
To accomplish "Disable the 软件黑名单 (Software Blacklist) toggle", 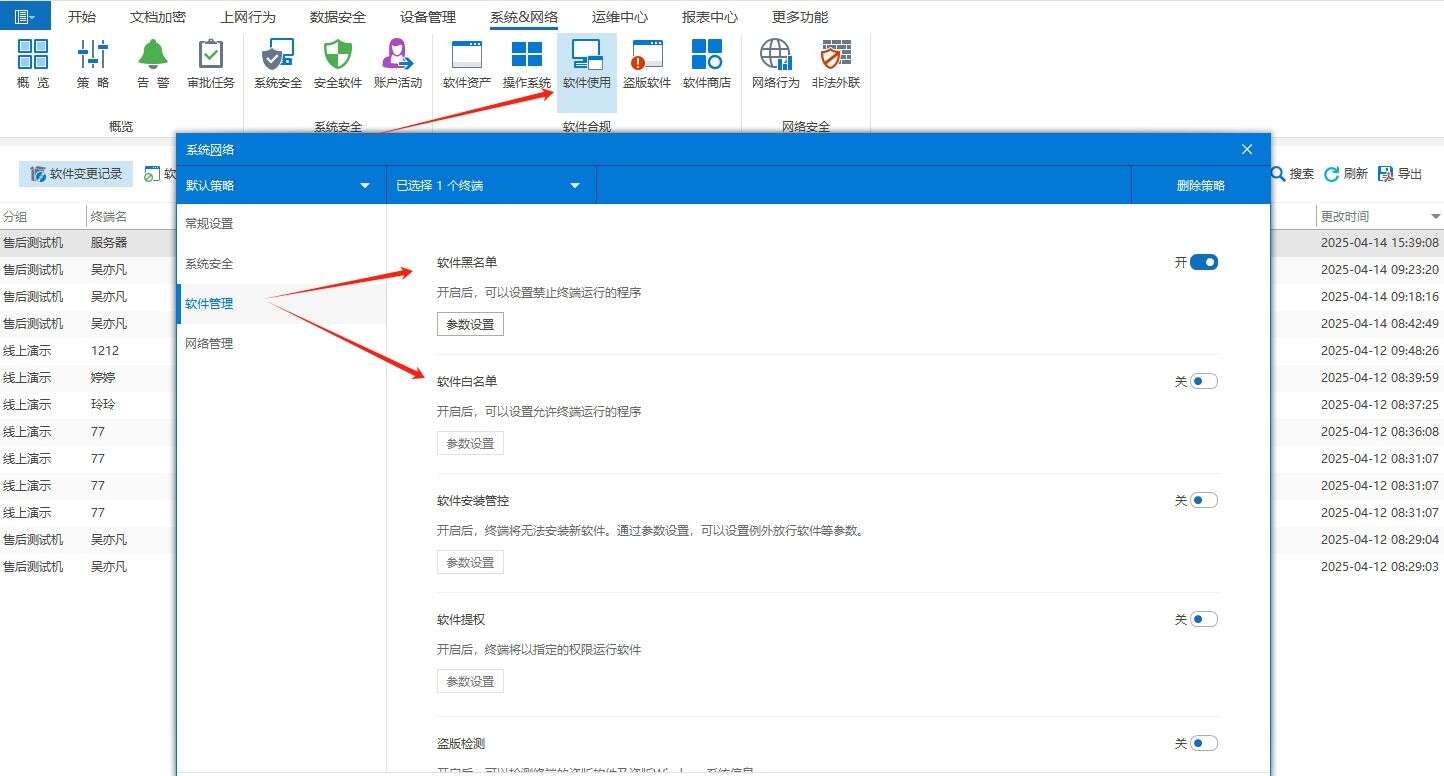I will 1204,262.
